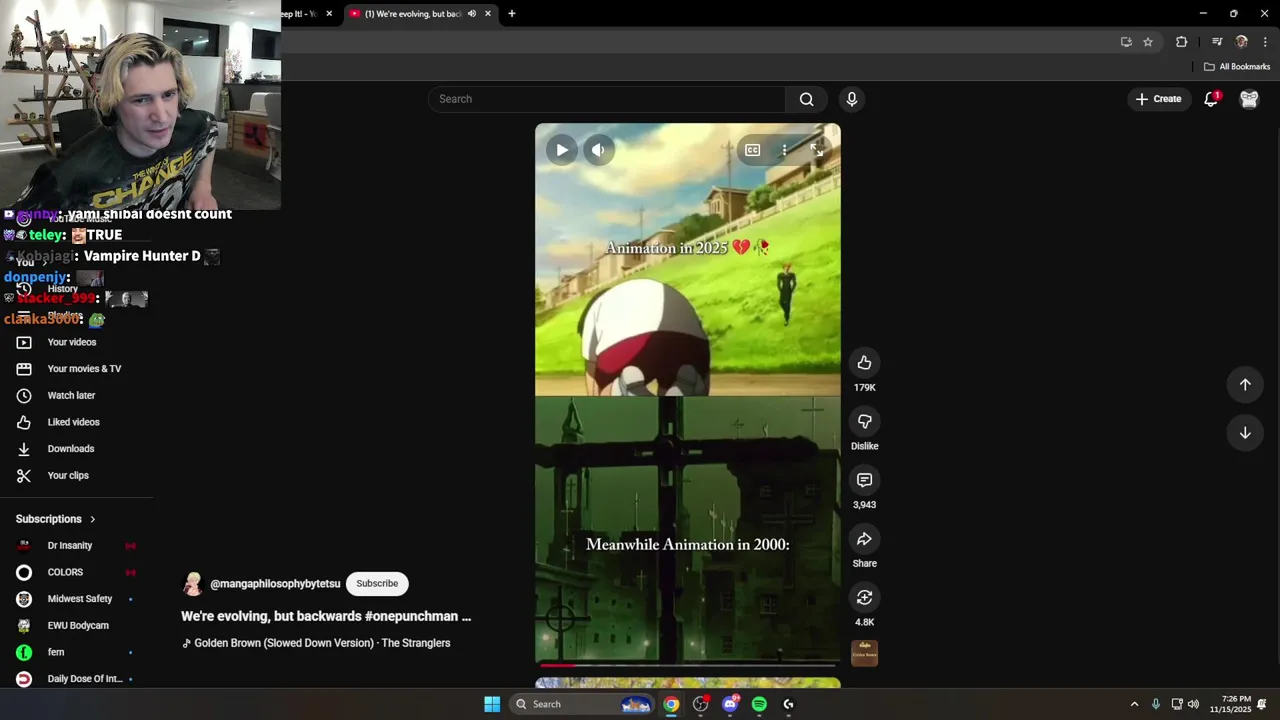Open the fern channel
The image size is (1280, 720).
point(56,652)
